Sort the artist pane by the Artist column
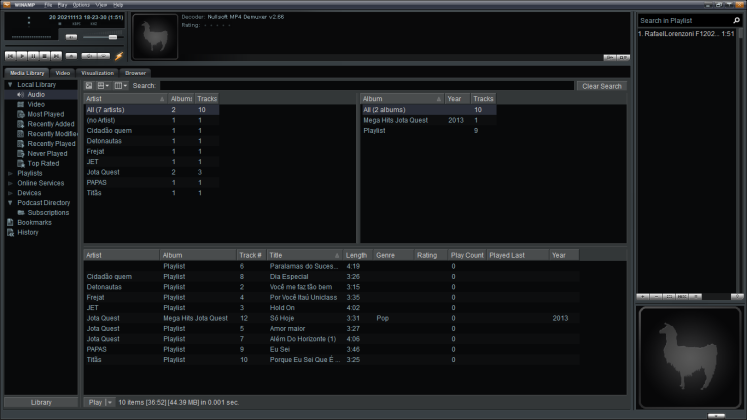Viewport: 747px width, 420px height. (125, 99)
